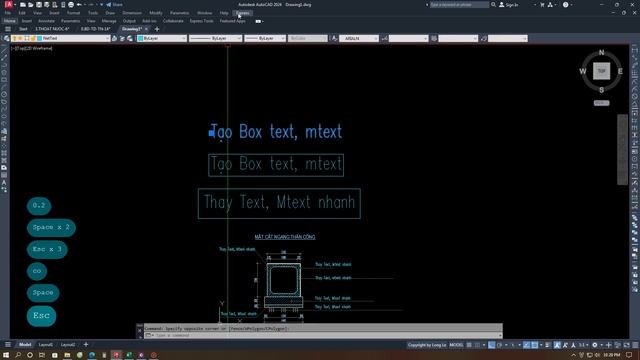
Task: Open the WCS dropdown below the ViewCube
Action: coord(602,103)
